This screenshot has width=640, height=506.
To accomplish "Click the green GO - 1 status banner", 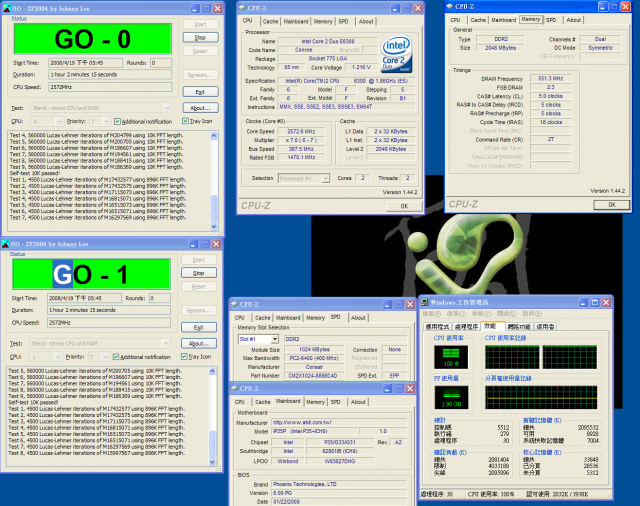I will point(91,274).
